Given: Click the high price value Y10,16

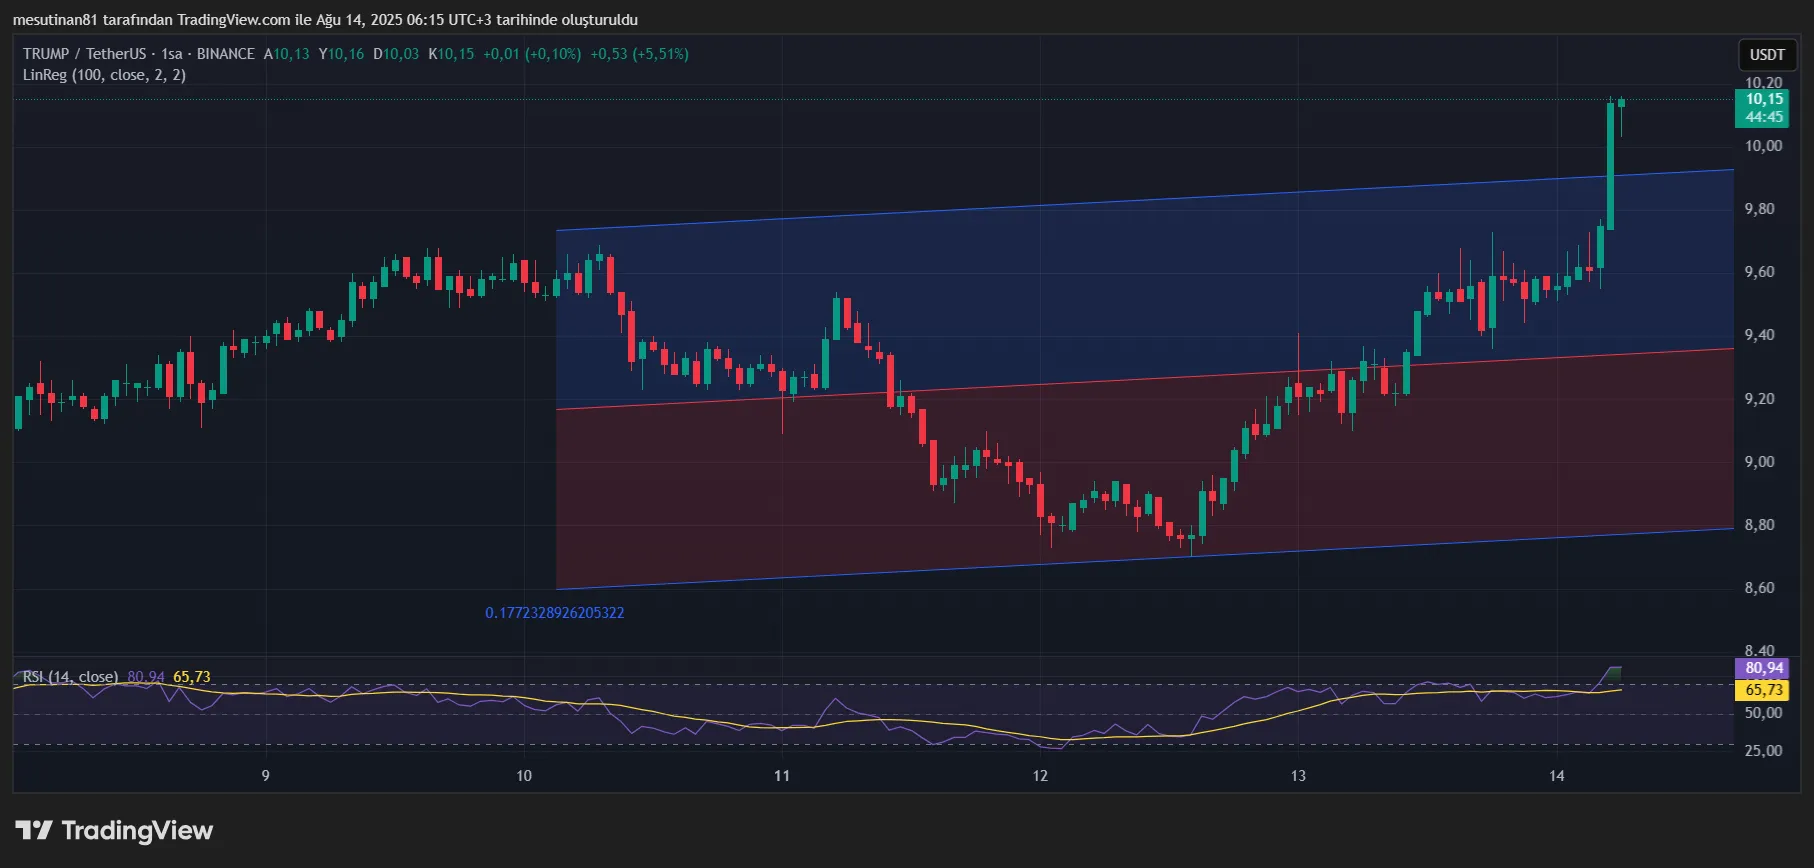Looking at the screenshot, I should tap(342, 54).
